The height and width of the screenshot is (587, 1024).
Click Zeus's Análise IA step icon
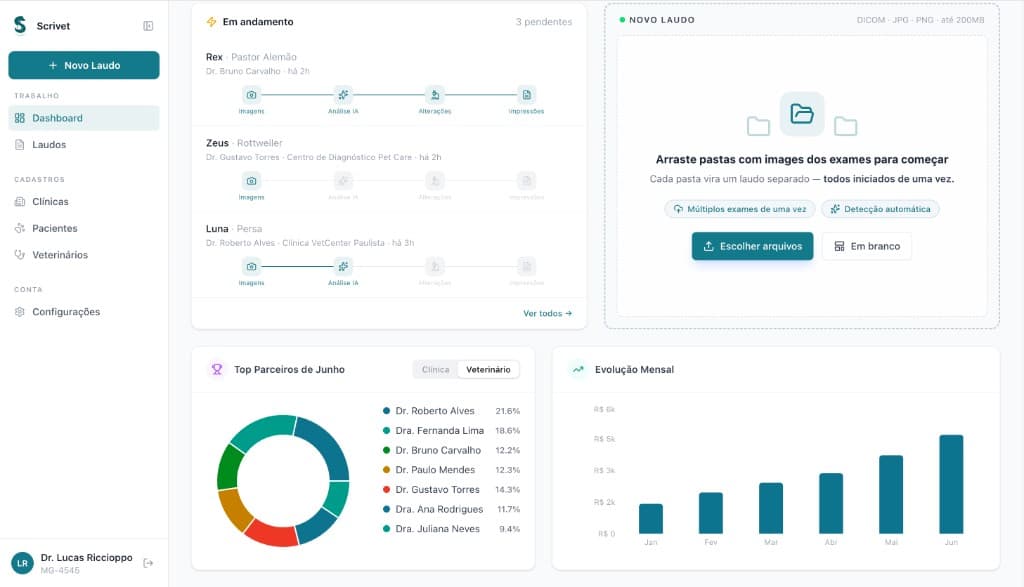click(x=343, y=181)
